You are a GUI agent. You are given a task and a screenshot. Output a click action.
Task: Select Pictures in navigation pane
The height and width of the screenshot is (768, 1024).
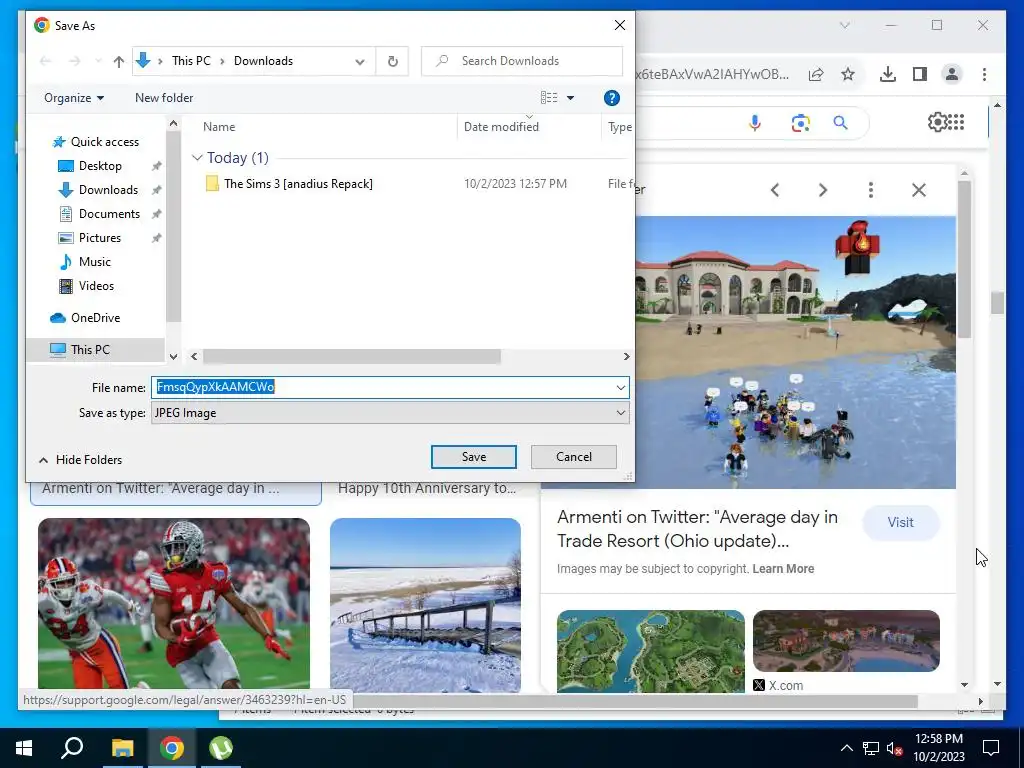coord(90,238)
